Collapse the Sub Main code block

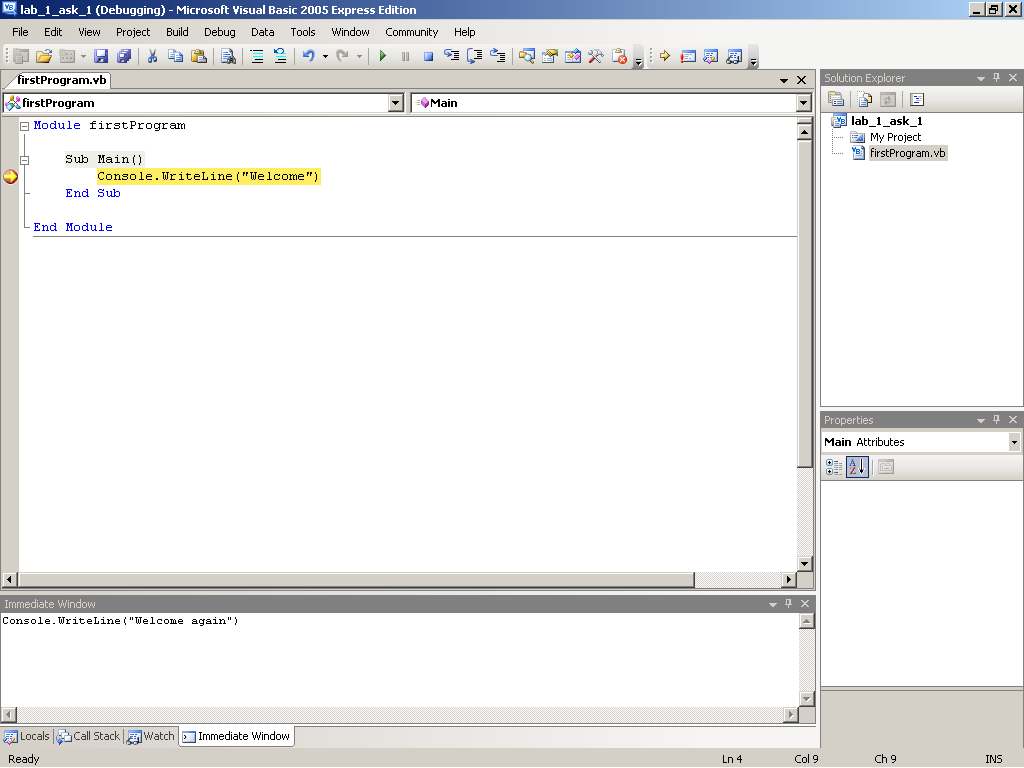[24, 159]
